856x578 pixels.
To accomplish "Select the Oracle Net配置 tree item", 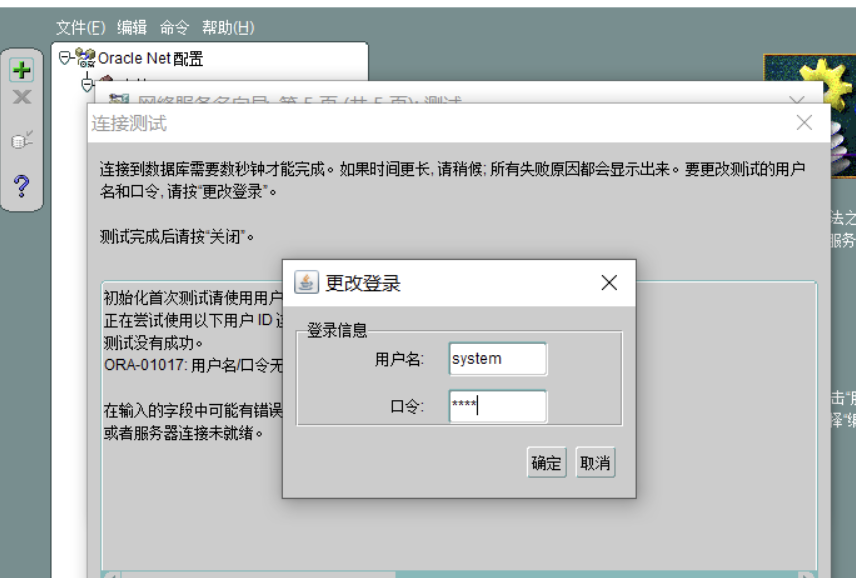I will 150,58.
